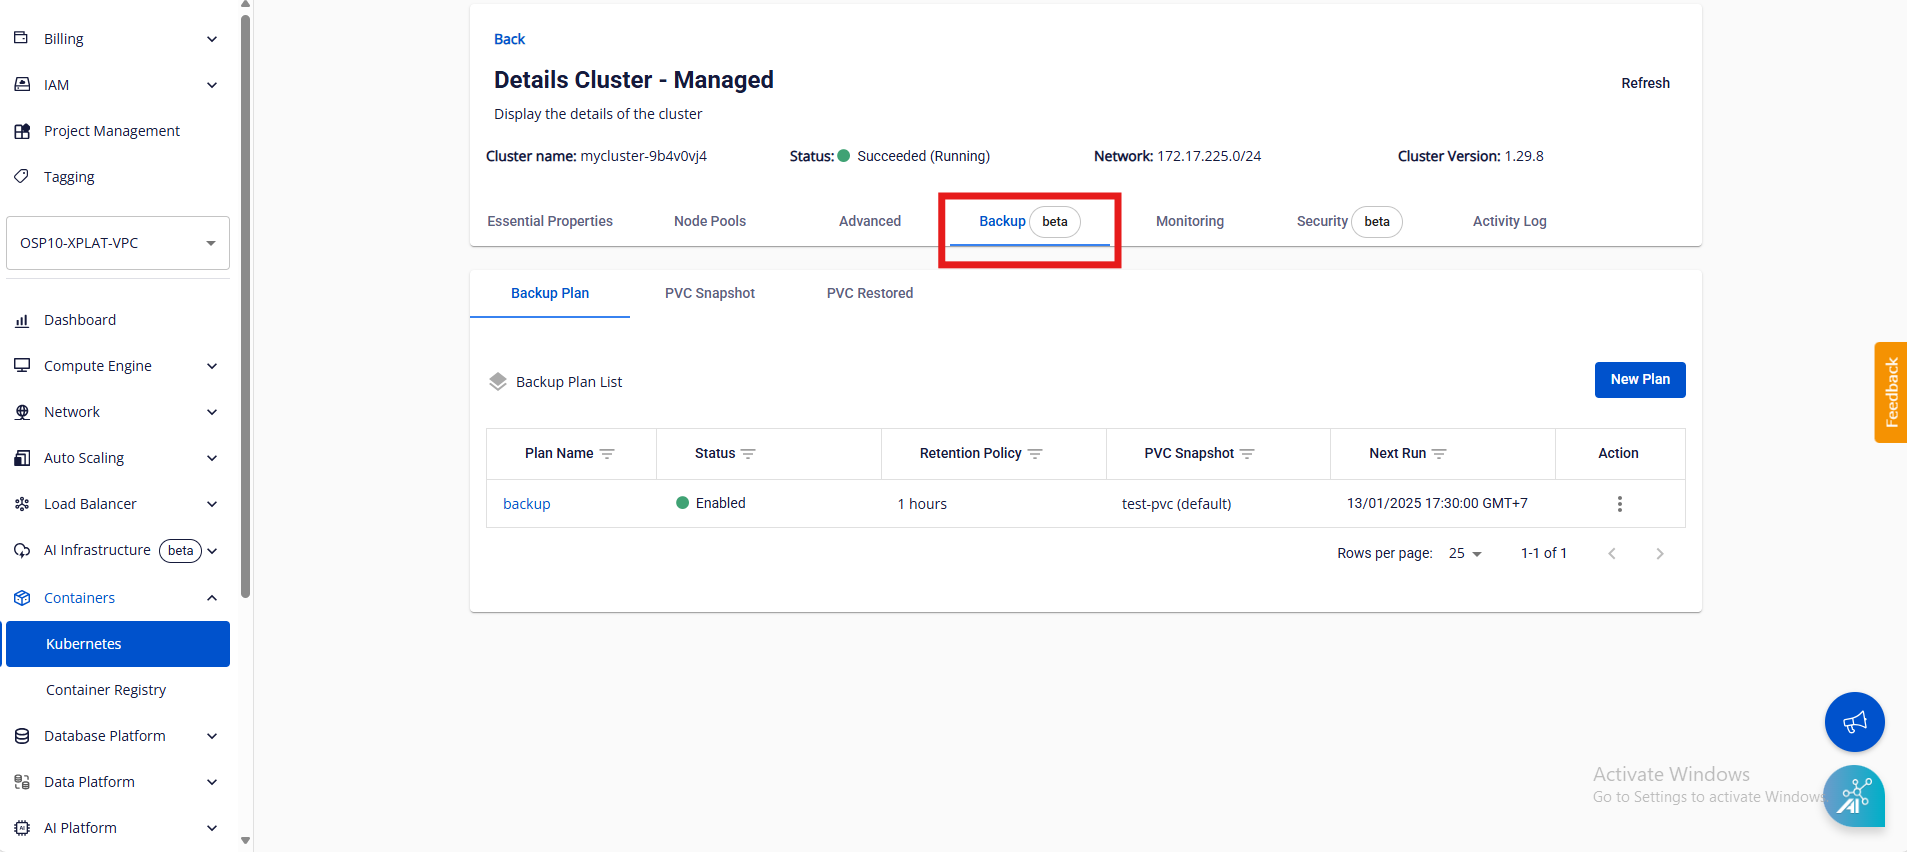
Task: Open the announcements megaphone button
Action: [x=1854, y=722]
